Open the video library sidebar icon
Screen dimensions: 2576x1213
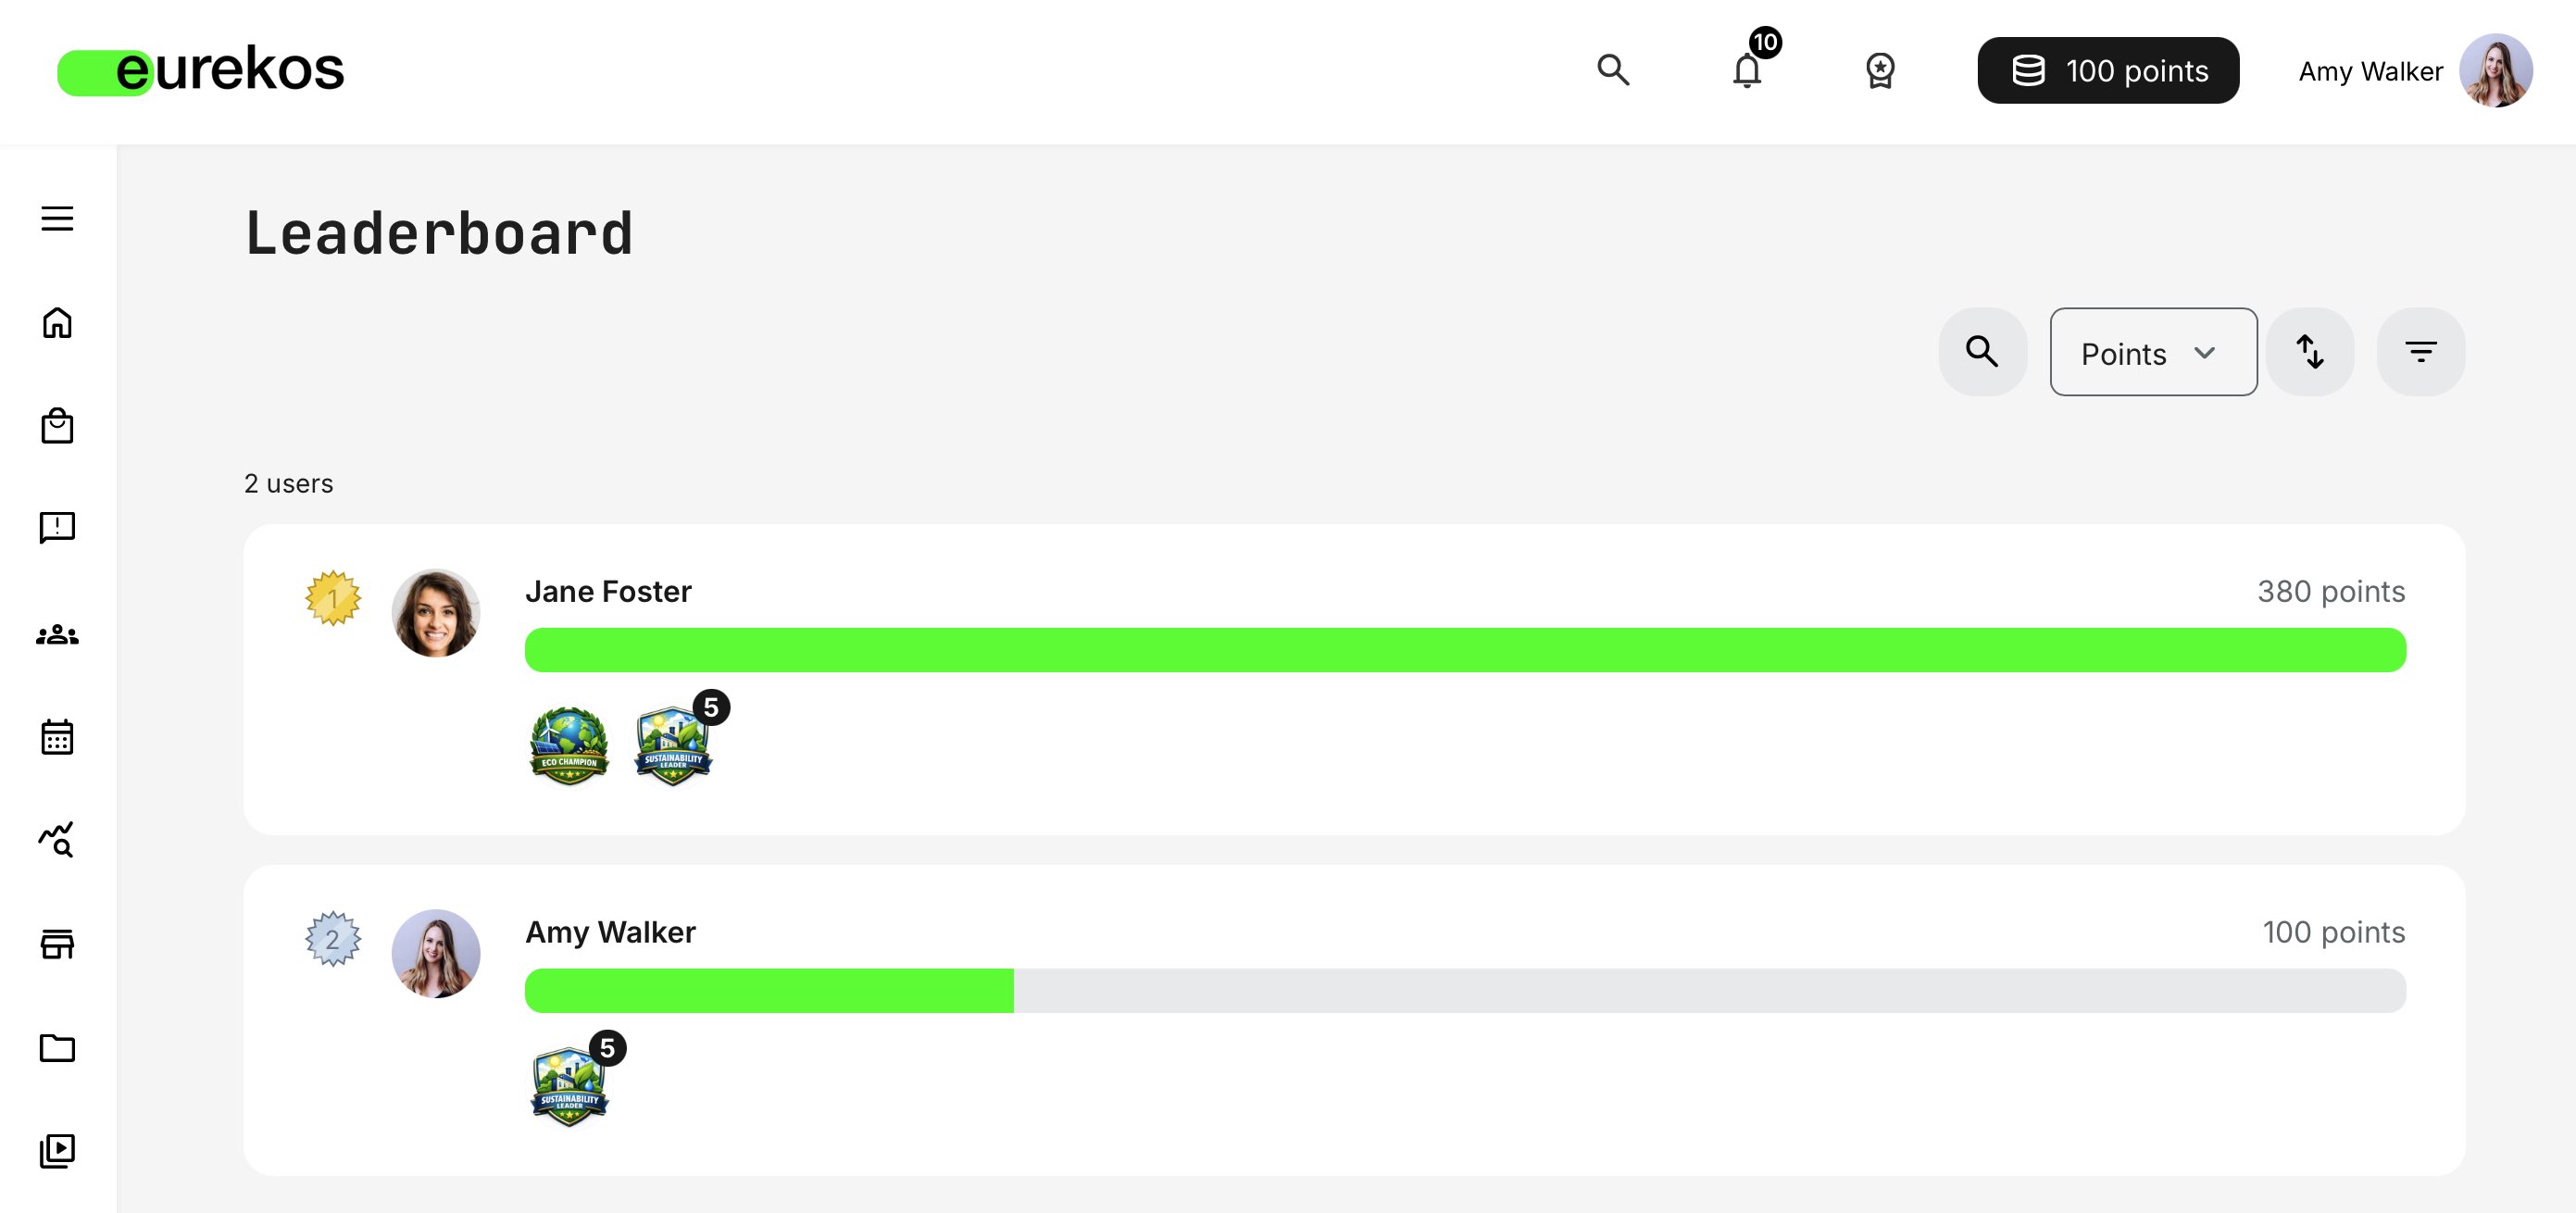pyautogui.click(x=57, y=1150)
